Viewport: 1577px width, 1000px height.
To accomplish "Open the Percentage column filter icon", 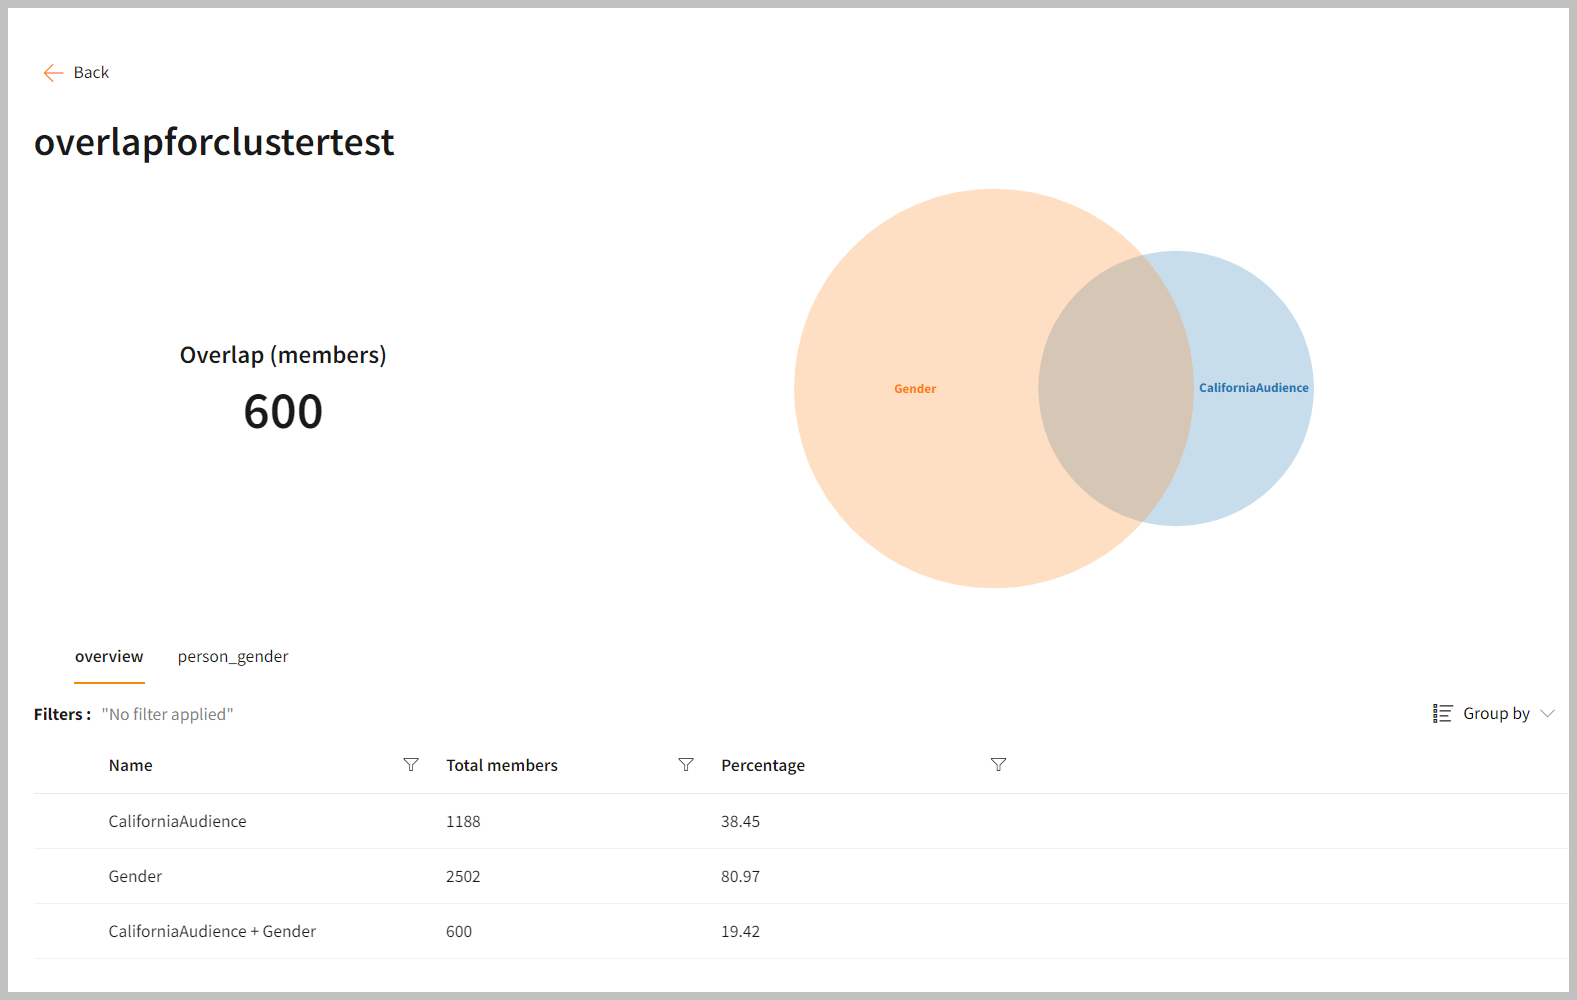I will (998, 765).
